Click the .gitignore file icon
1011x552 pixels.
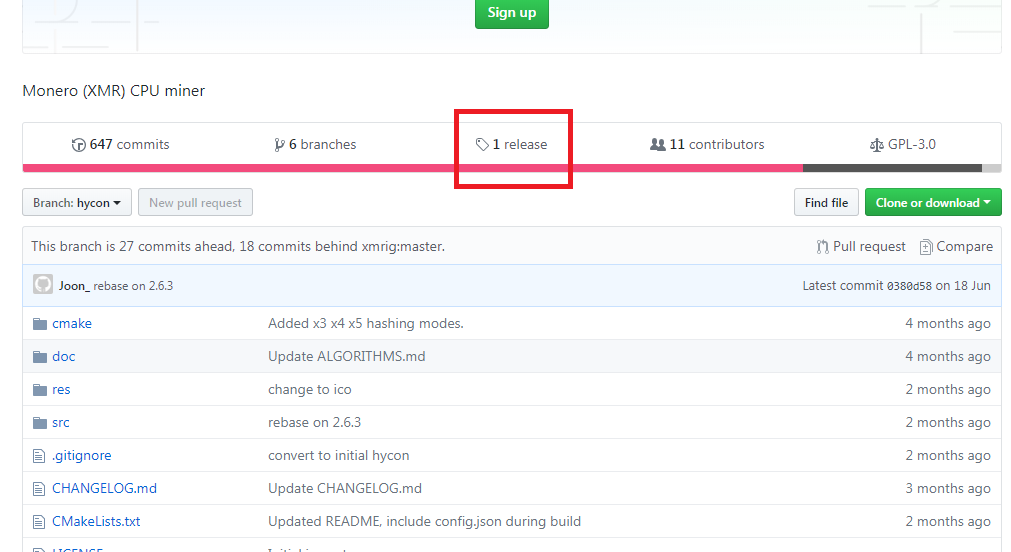(x=39, y=456)
